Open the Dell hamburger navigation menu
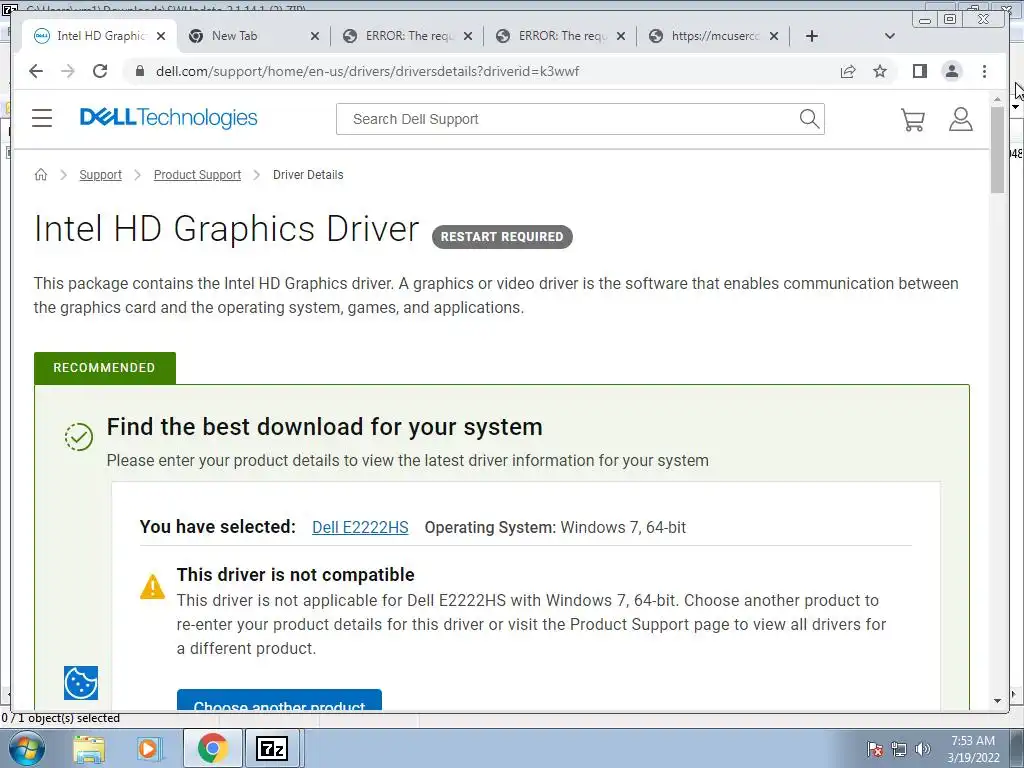The height and width of the screenshot is (768, 1024). pyautogui.click(x=42, y=118)
